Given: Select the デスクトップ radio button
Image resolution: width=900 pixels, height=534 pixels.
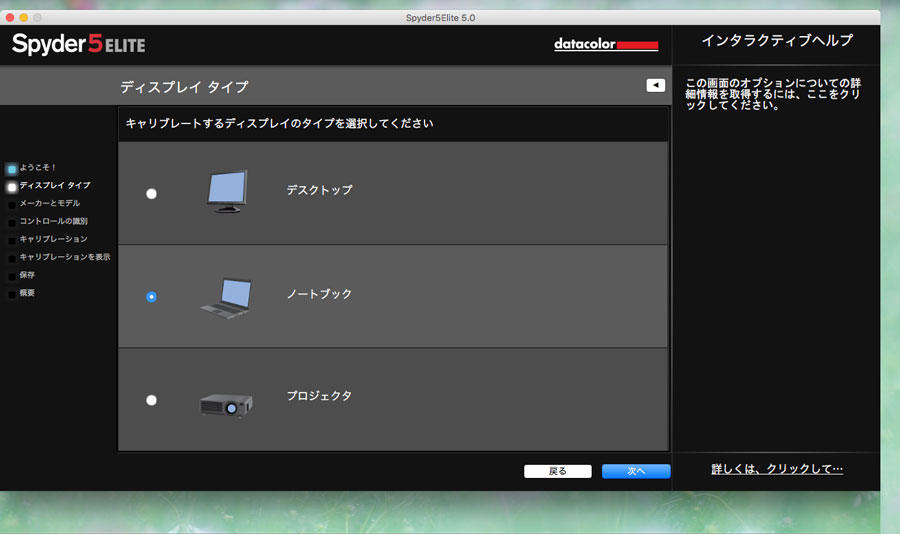Looking at the screenshot, I should coord(151,194).
